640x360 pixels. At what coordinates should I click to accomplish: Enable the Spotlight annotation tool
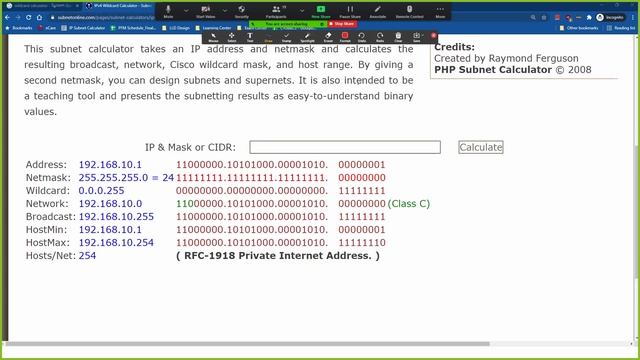point(307,38)
